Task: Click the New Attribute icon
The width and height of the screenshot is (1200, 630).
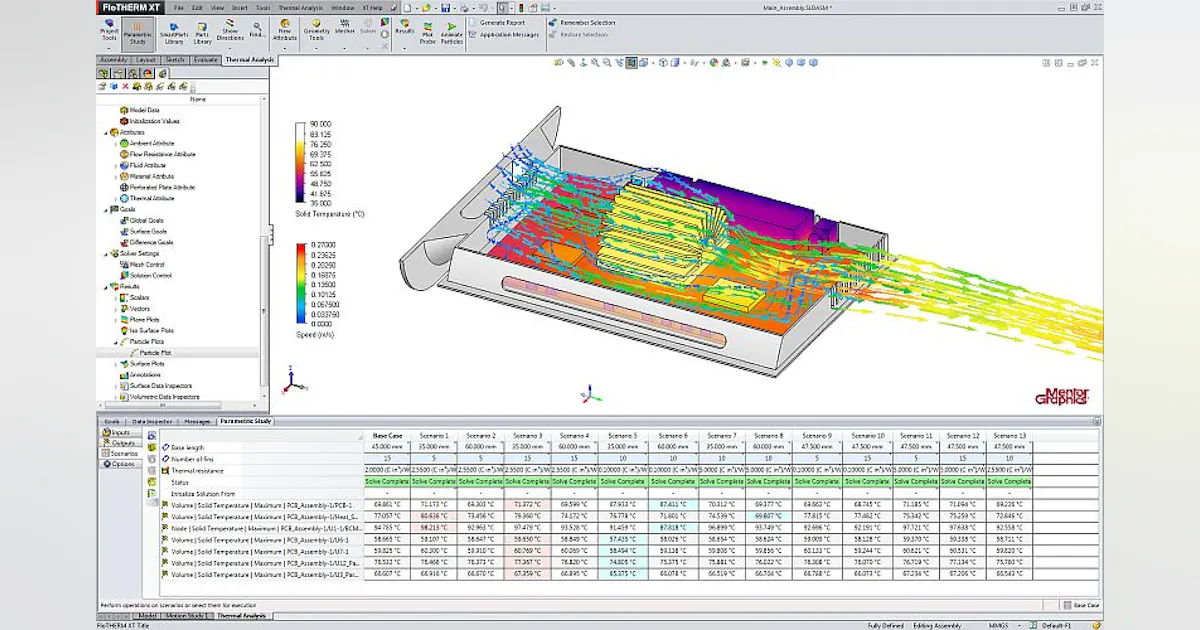Action: [285, 29]
